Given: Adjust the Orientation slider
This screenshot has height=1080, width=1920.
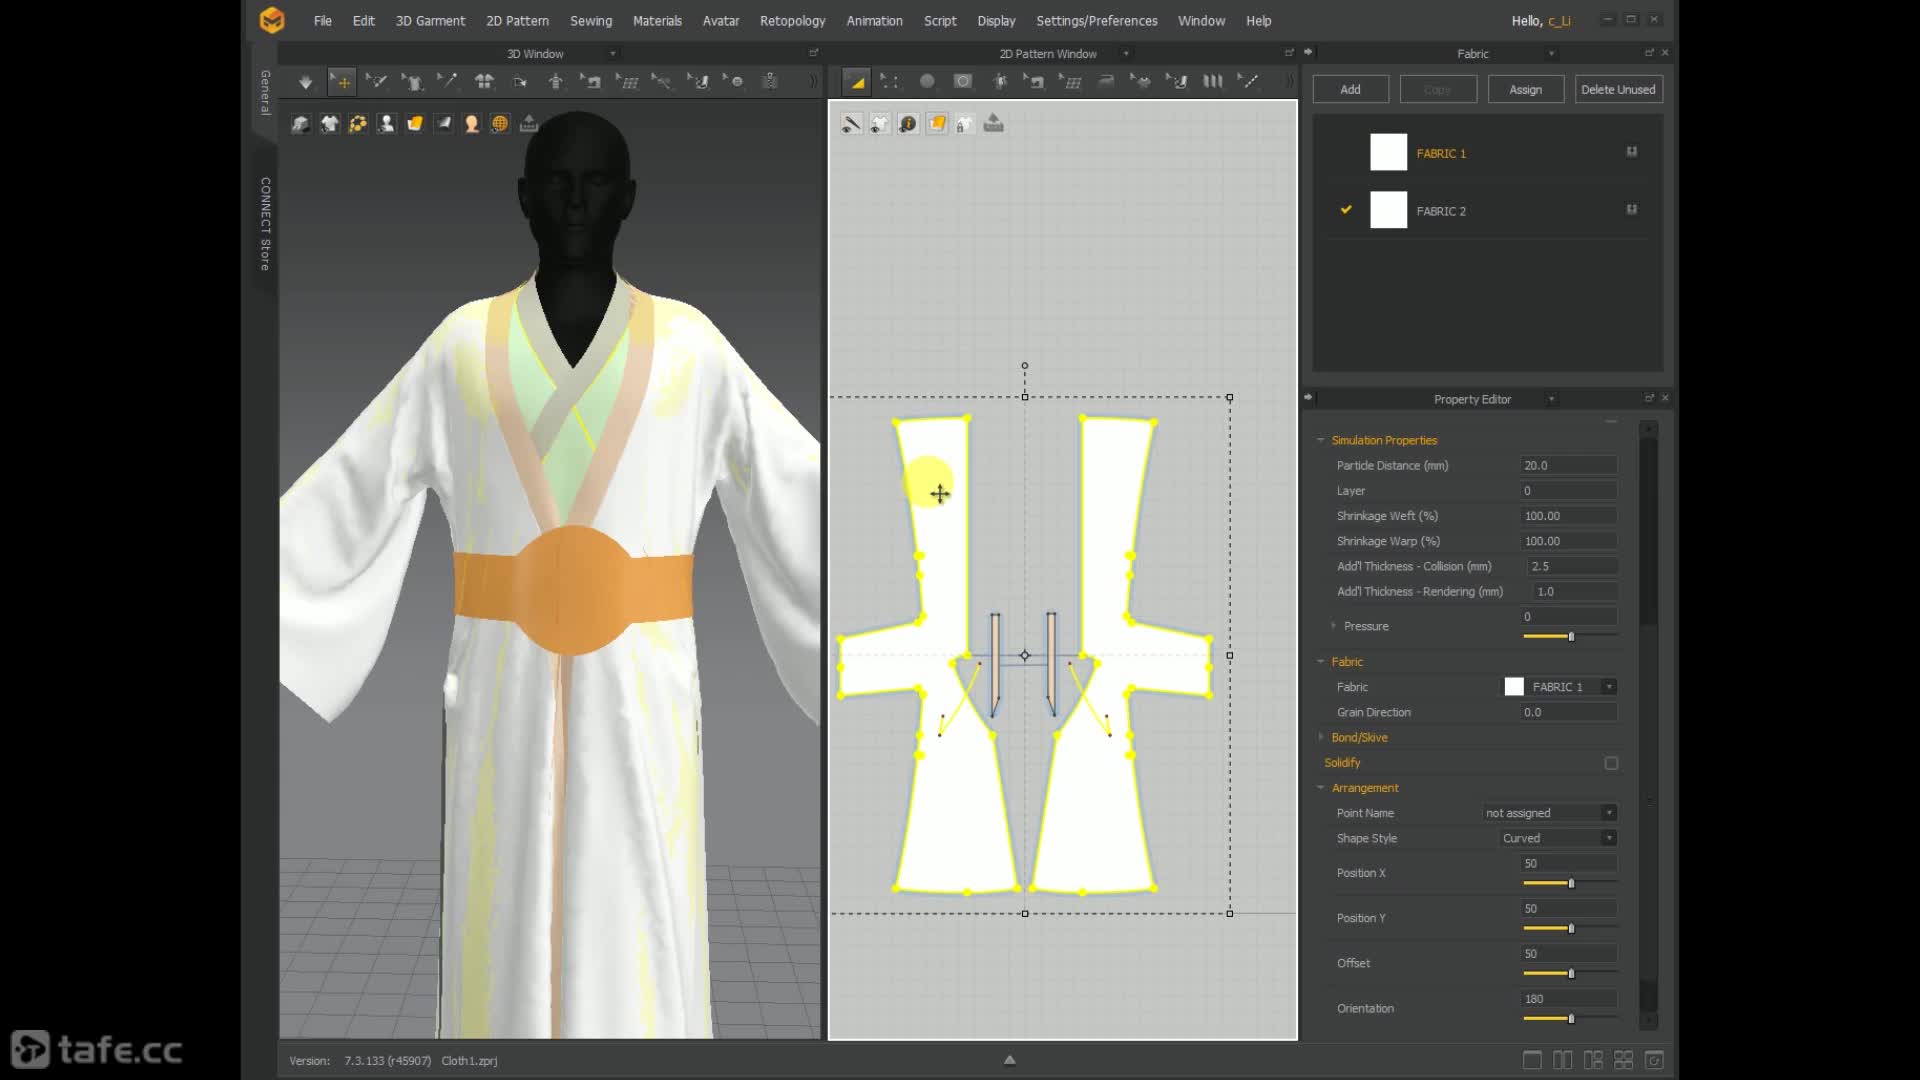Looking at the screenshot, I should 1570,1018.
